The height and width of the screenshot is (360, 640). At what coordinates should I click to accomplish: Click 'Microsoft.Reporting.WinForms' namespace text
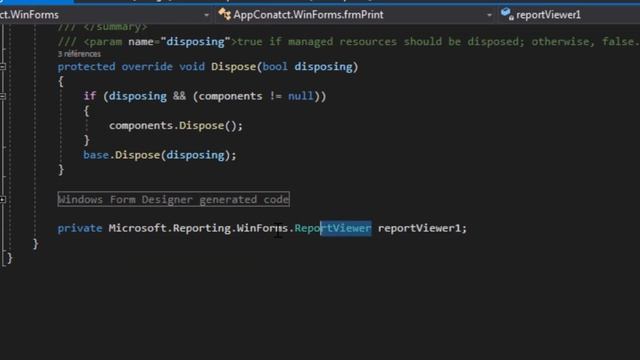(198, 228)
